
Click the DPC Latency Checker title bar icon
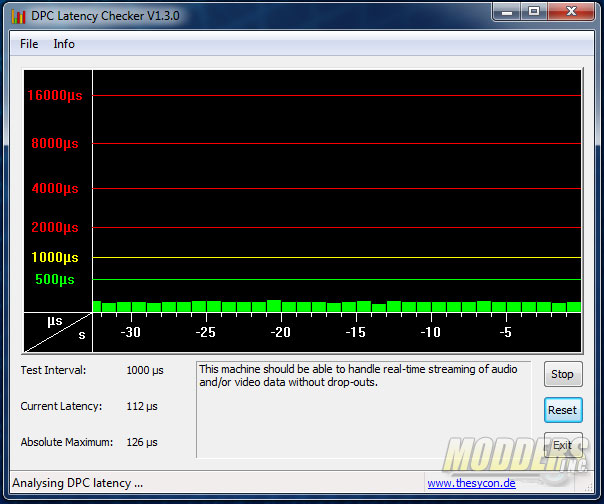[18, 16]
